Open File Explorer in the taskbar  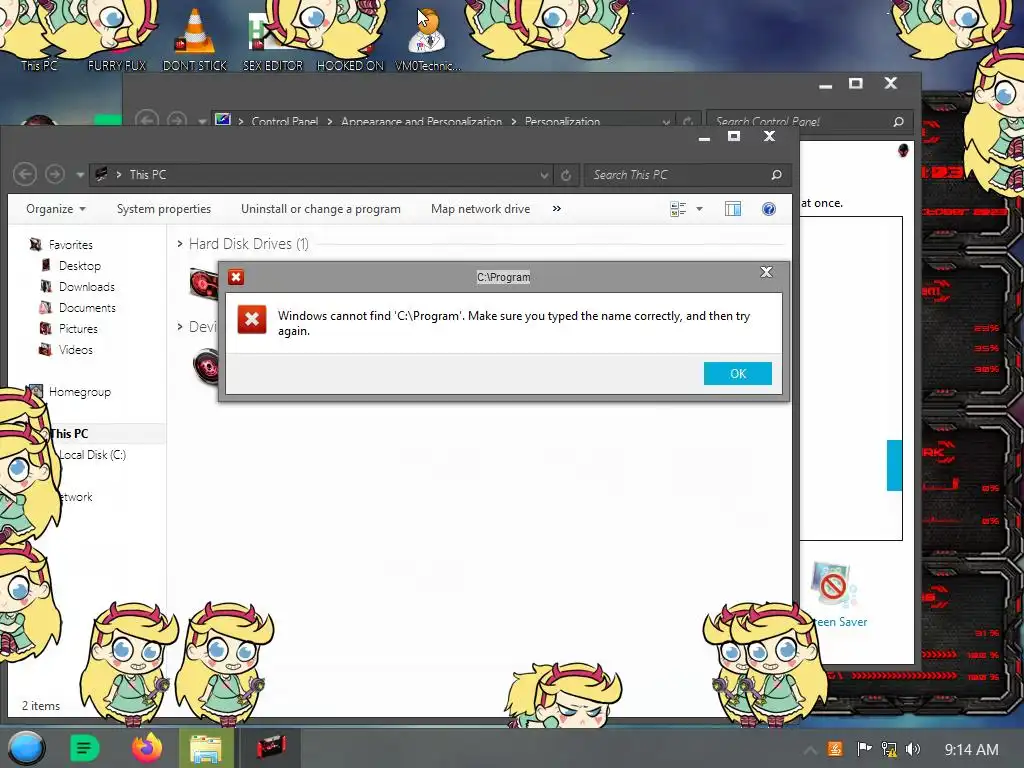206,748
